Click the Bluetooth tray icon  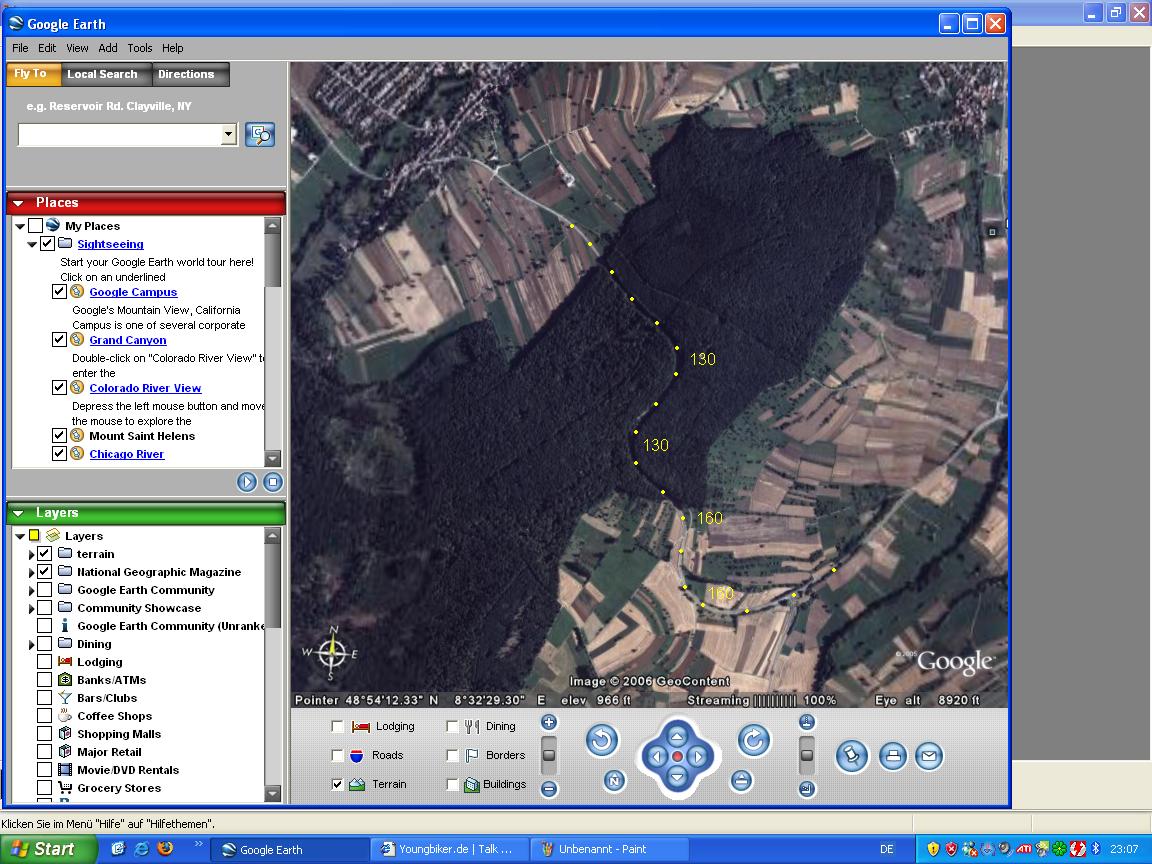pos(1095,849)
